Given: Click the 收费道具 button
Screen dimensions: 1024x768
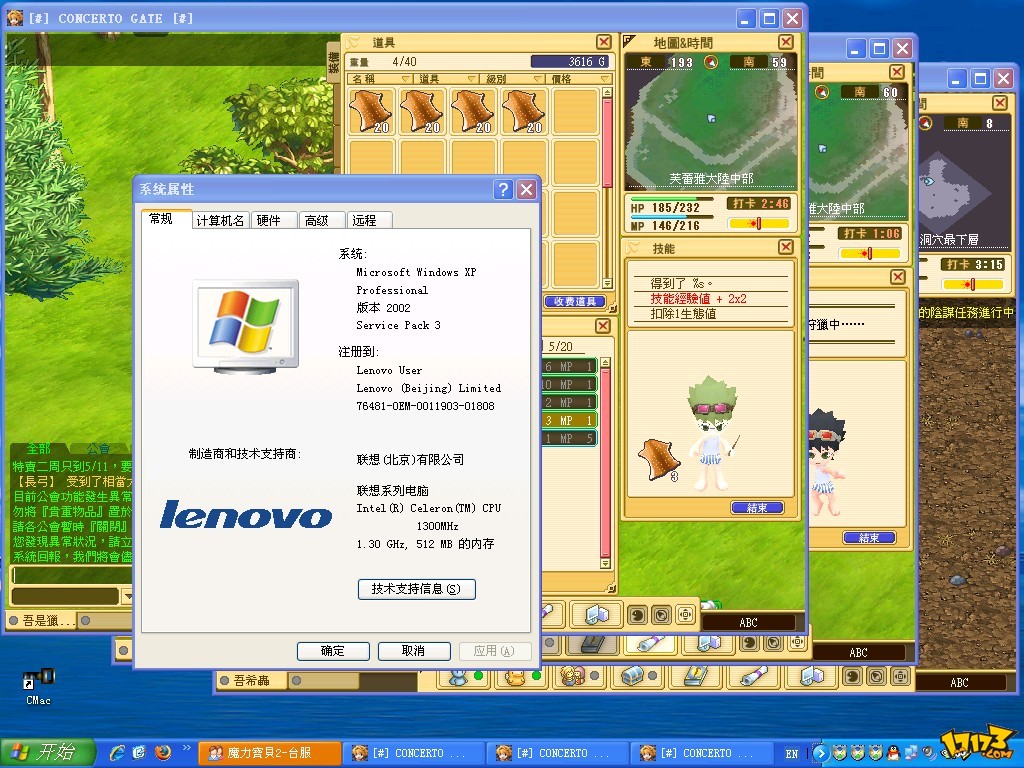Looking at the screenshot, I should click(575, 302).
